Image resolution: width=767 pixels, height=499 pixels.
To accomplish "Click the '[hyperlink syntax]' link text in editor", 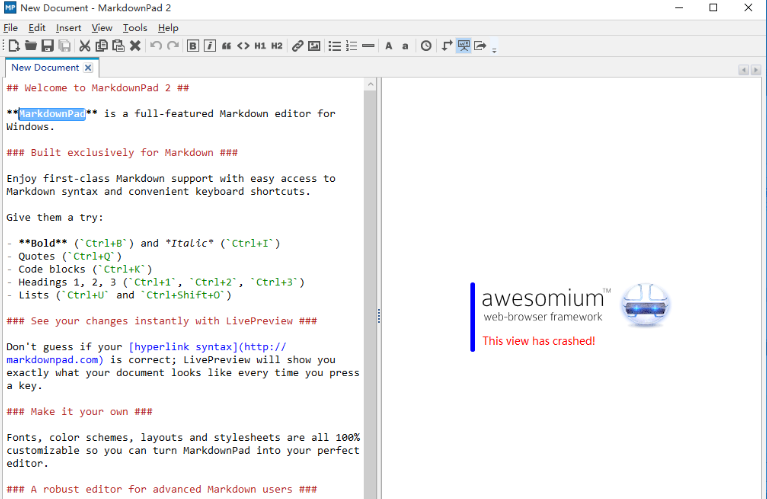I will click(183, 347).
